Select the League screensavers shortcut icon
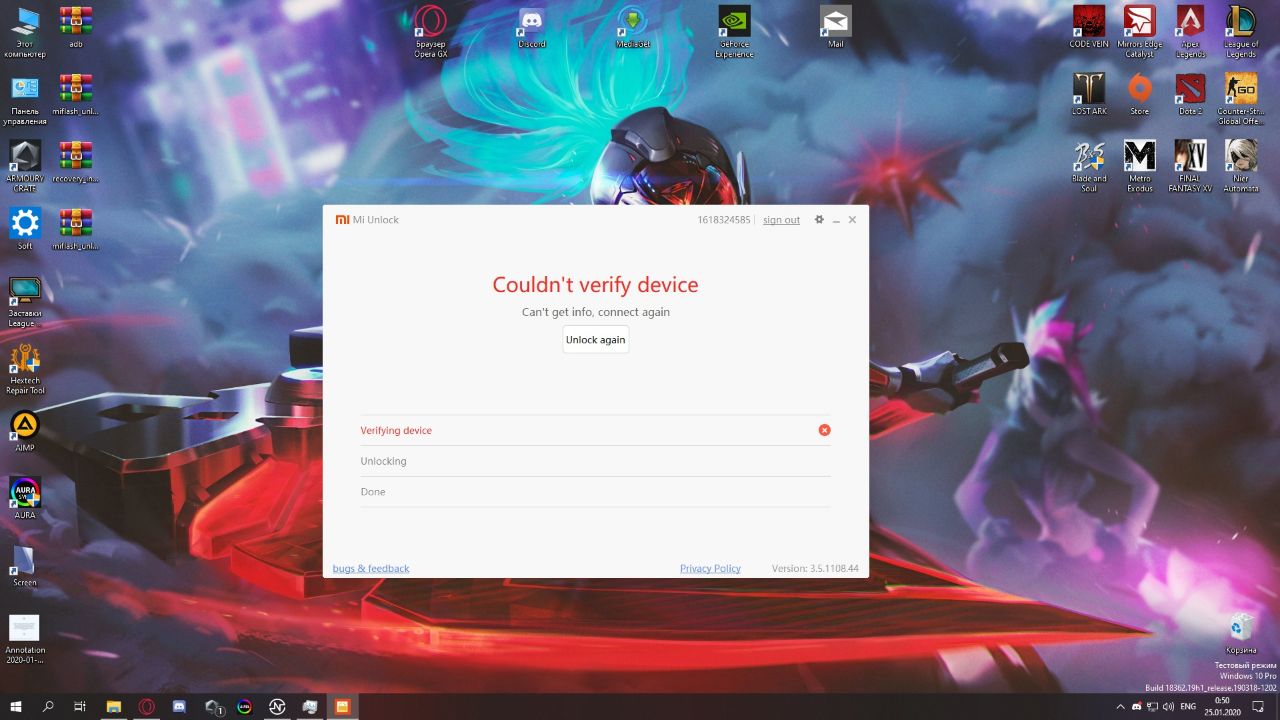This screenshot has height=720, width=1280. [x=25, y=300]
